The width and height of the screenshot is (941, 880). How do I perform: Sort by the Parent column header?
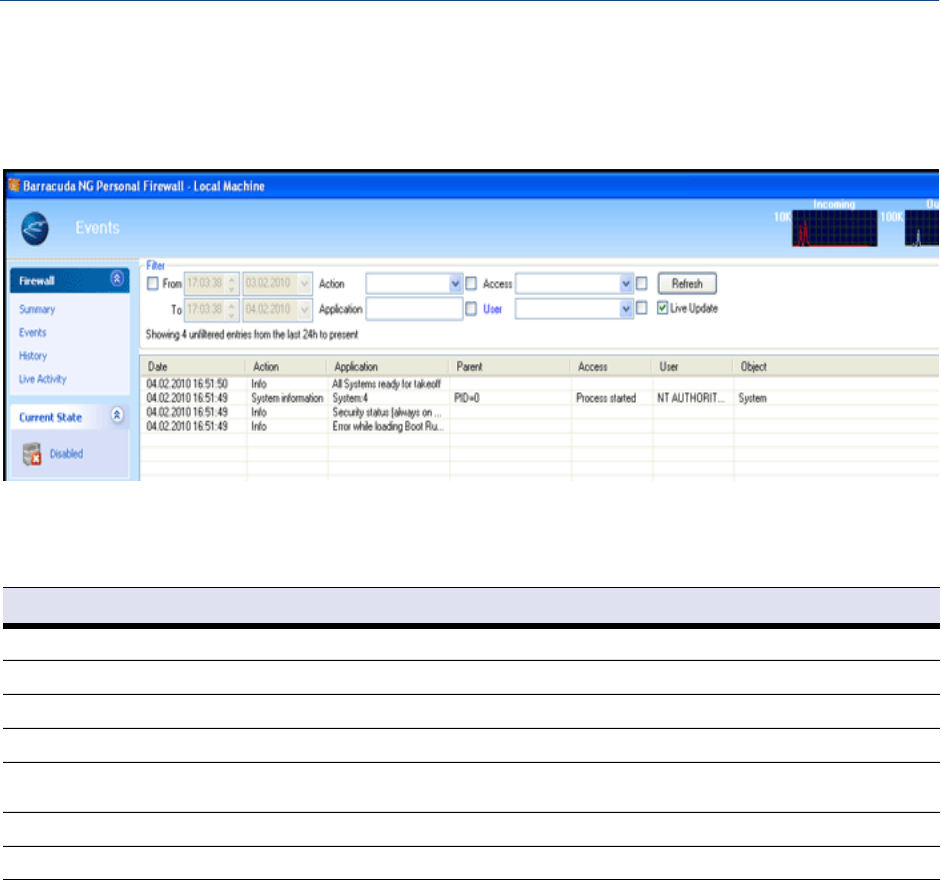[509, 367]
